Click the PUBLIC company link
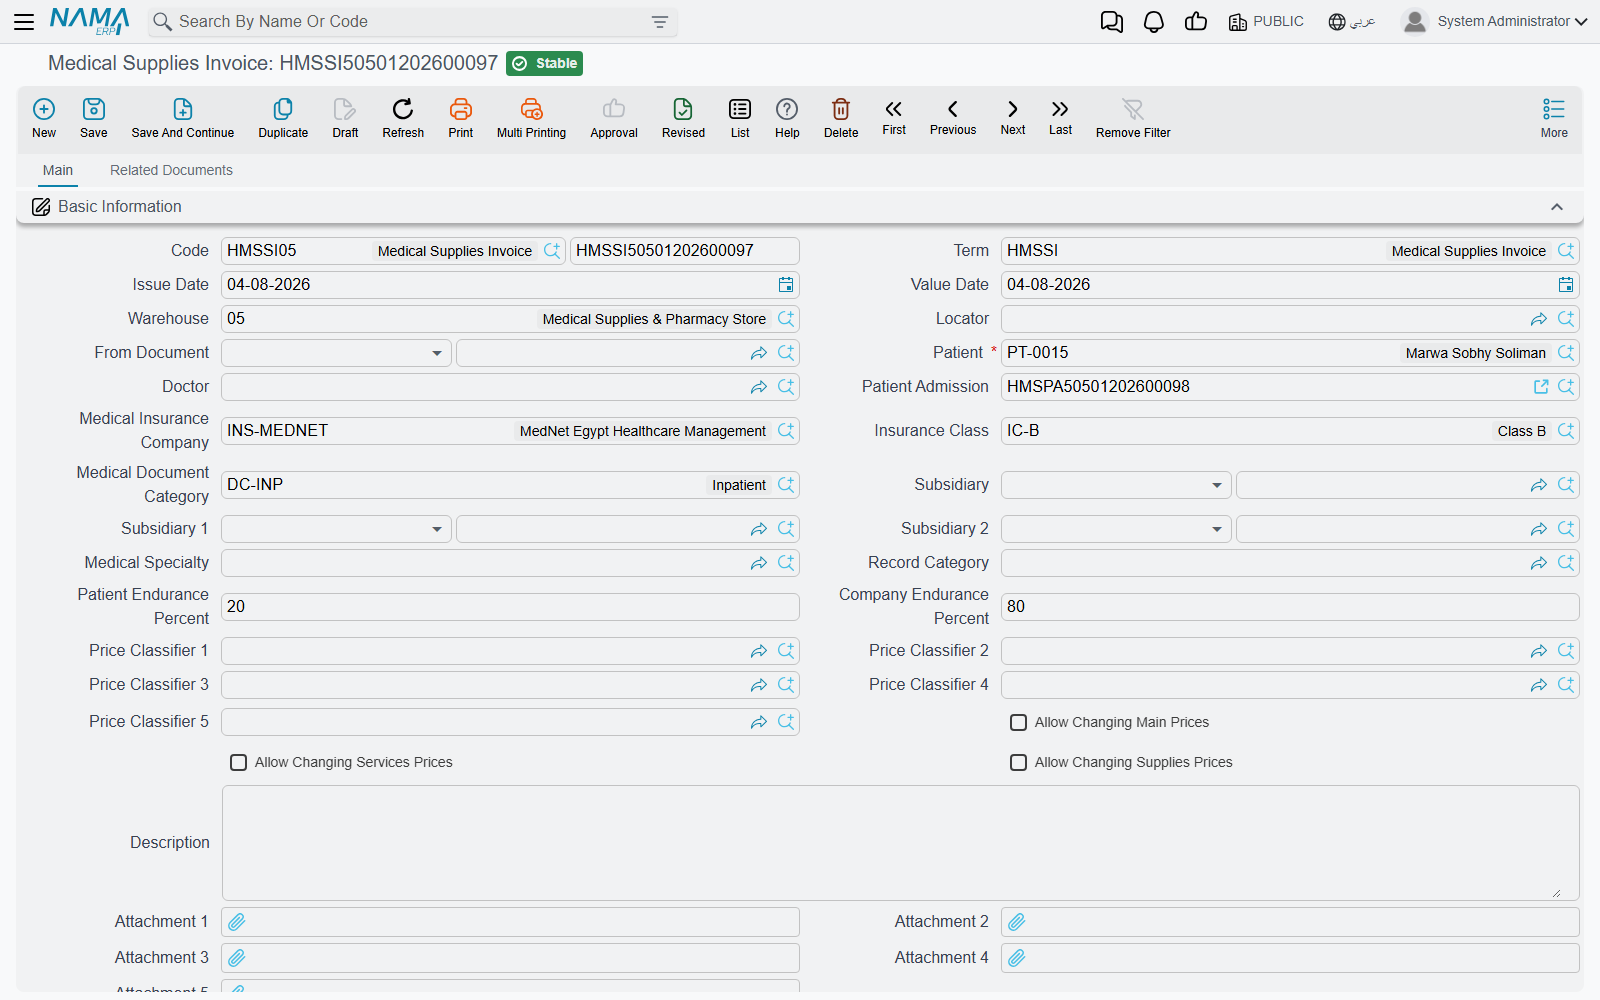The image size is (1600, 1000). coord(1266,21)
